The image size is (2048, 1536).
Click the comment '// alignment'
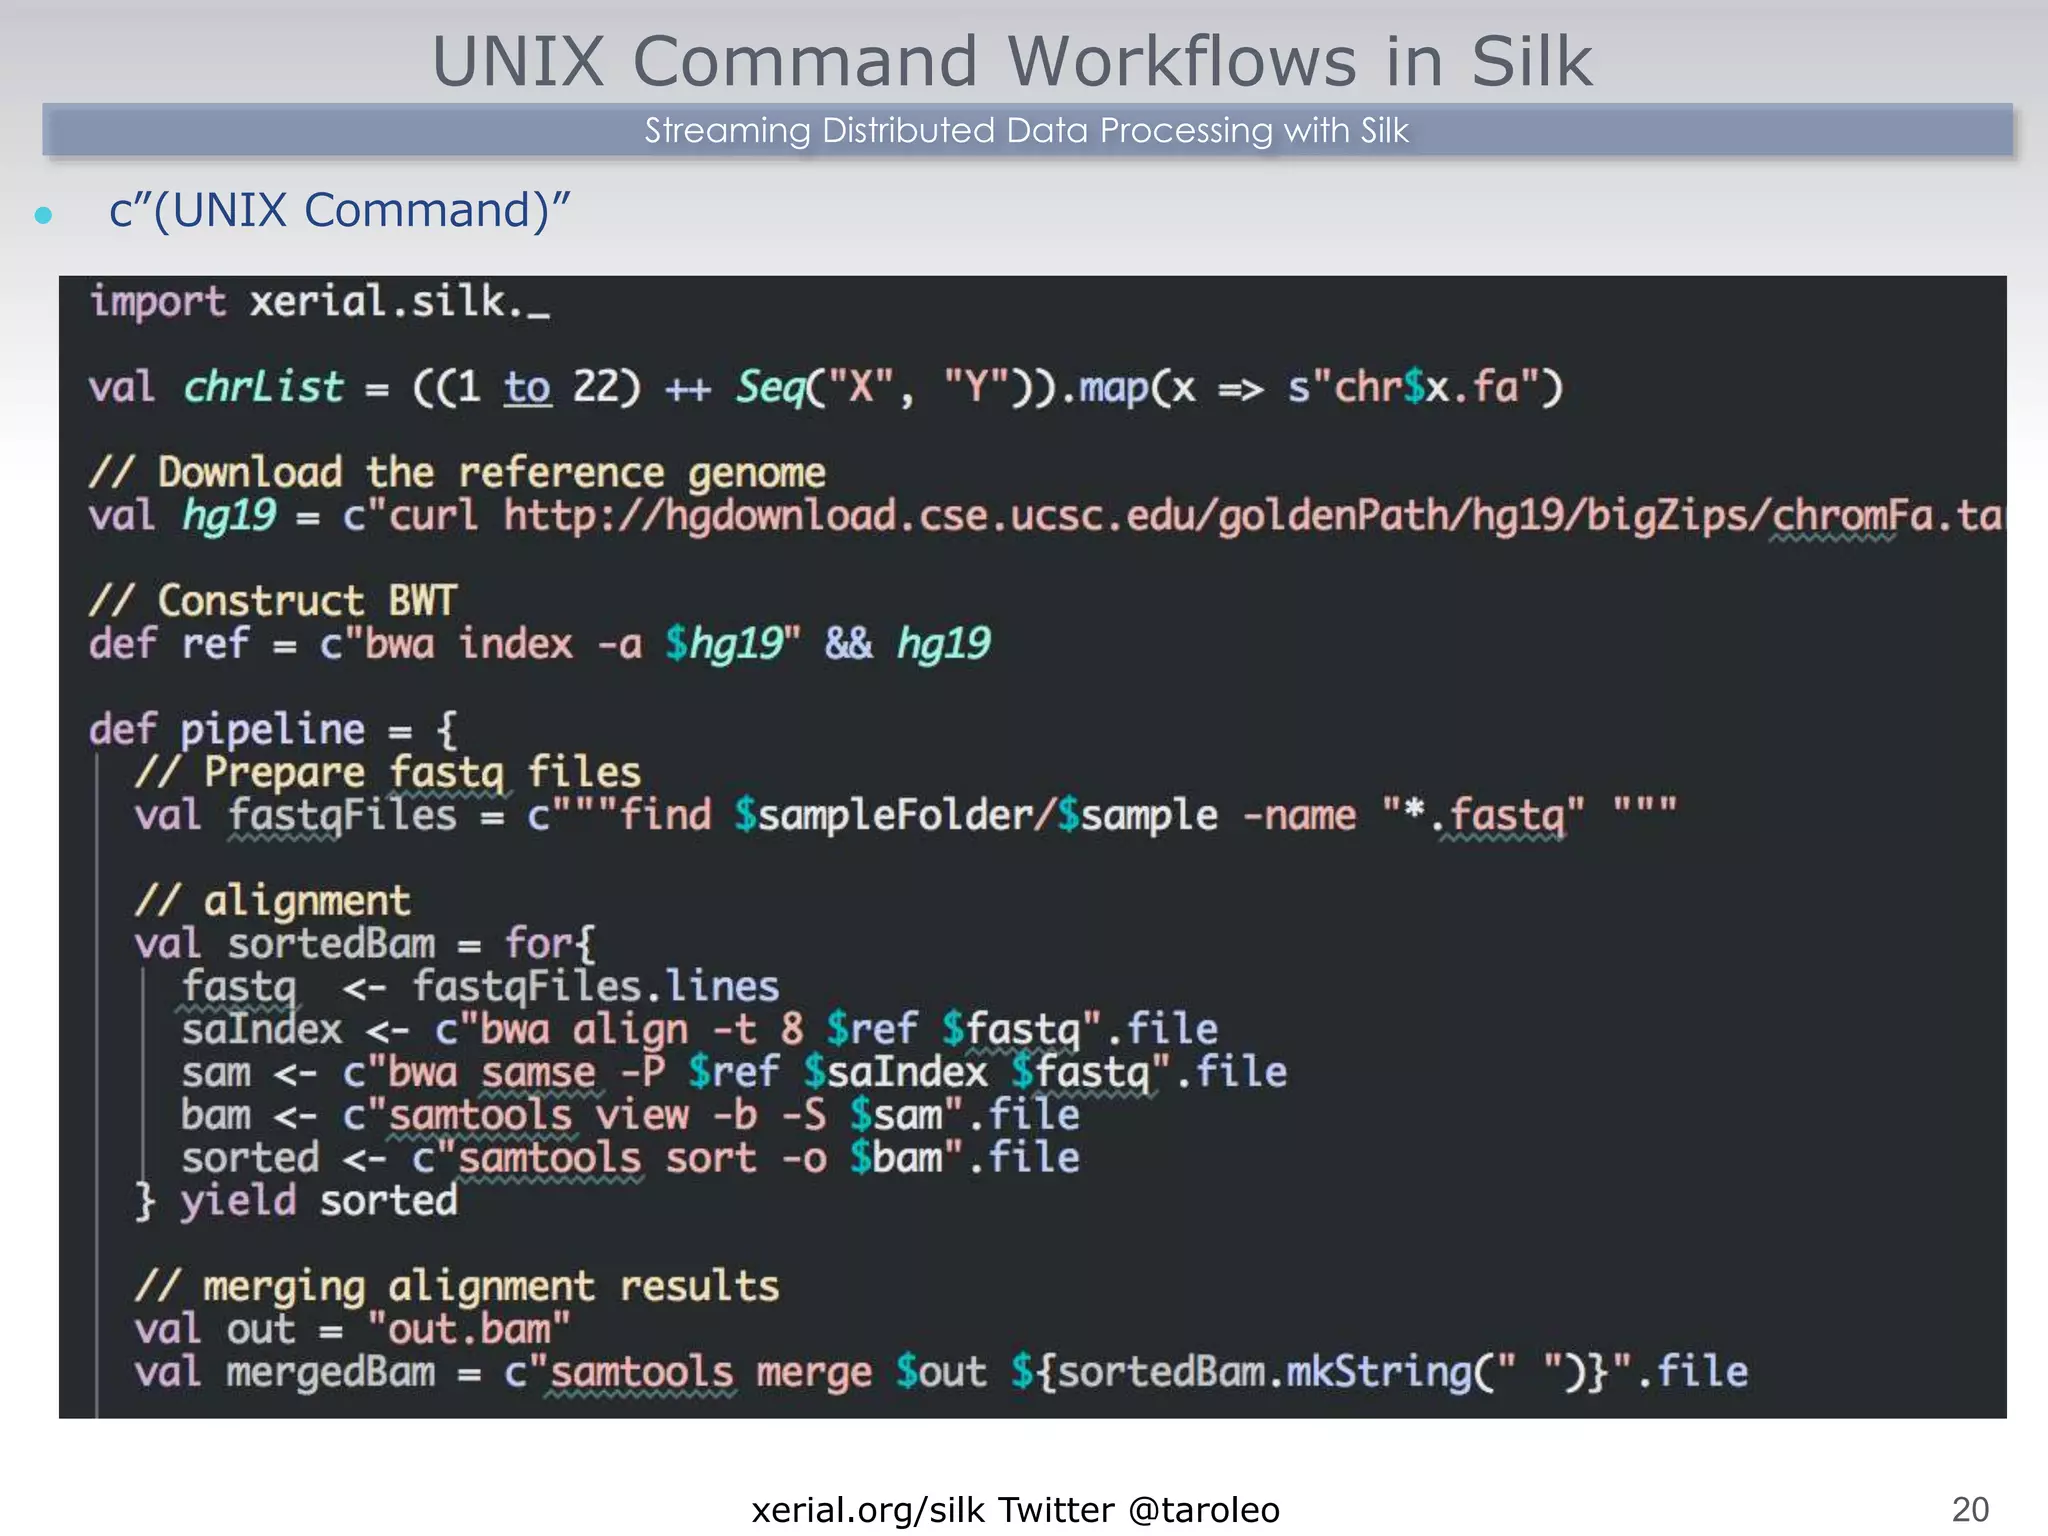click(272, 901)
